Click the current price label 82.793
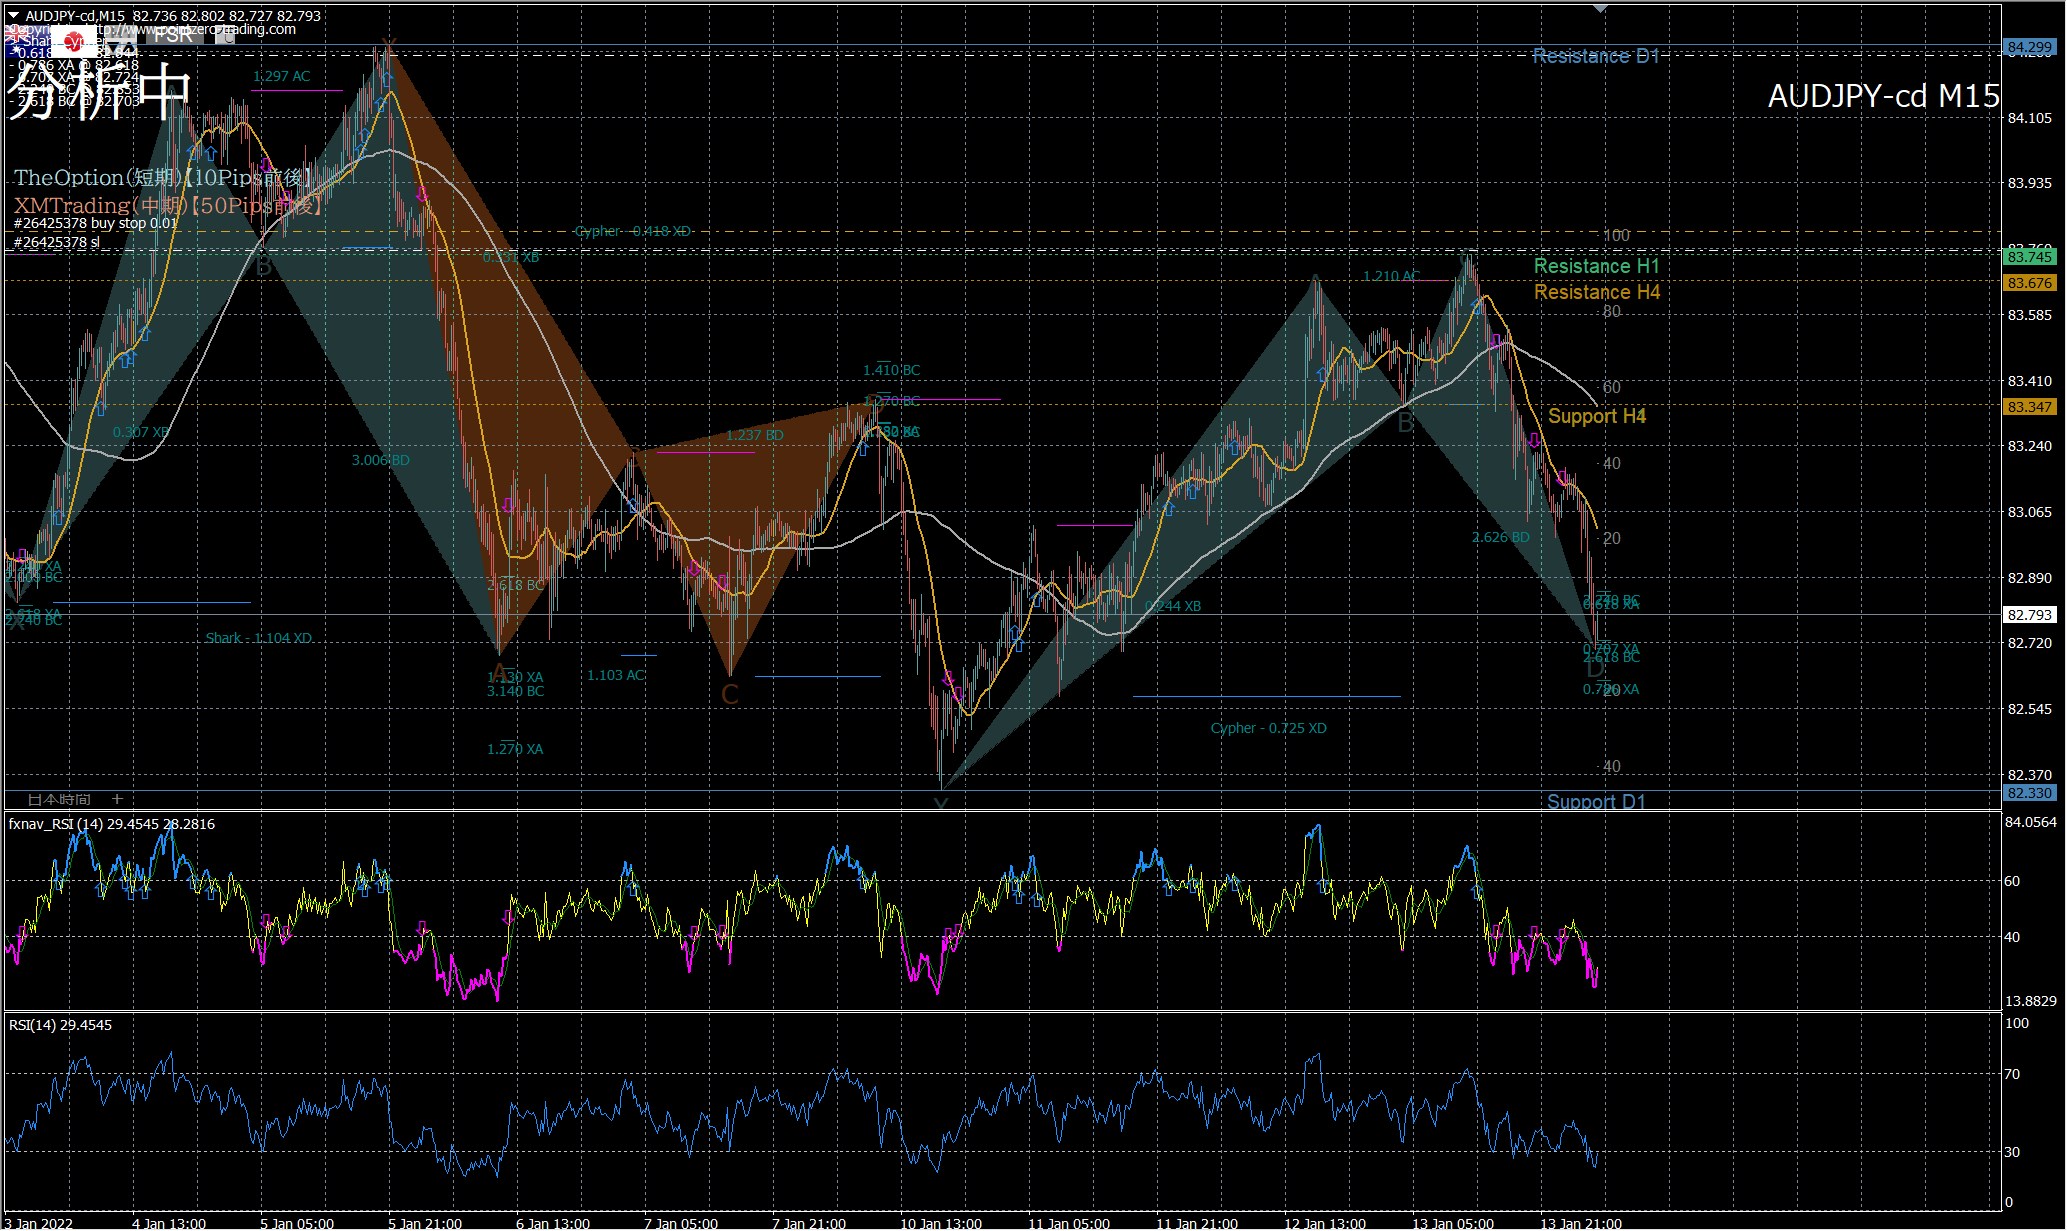 click(2029, 615)
